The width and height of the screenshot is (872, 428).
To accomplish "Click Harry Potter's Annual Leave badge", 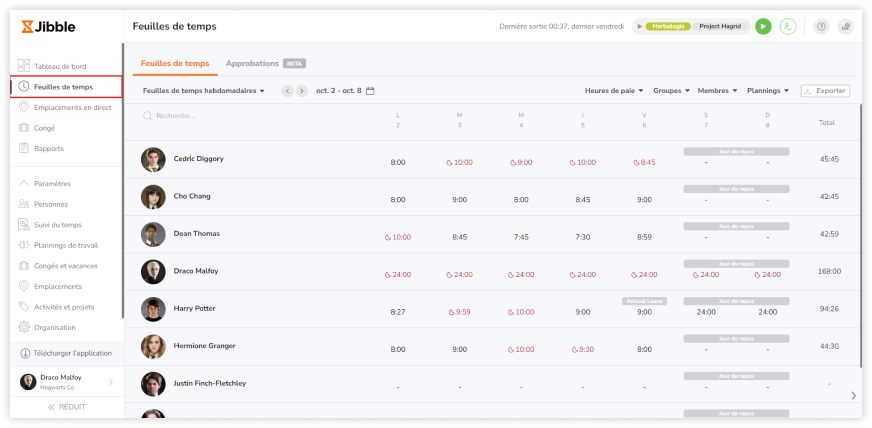I will [x=644, y=301].
